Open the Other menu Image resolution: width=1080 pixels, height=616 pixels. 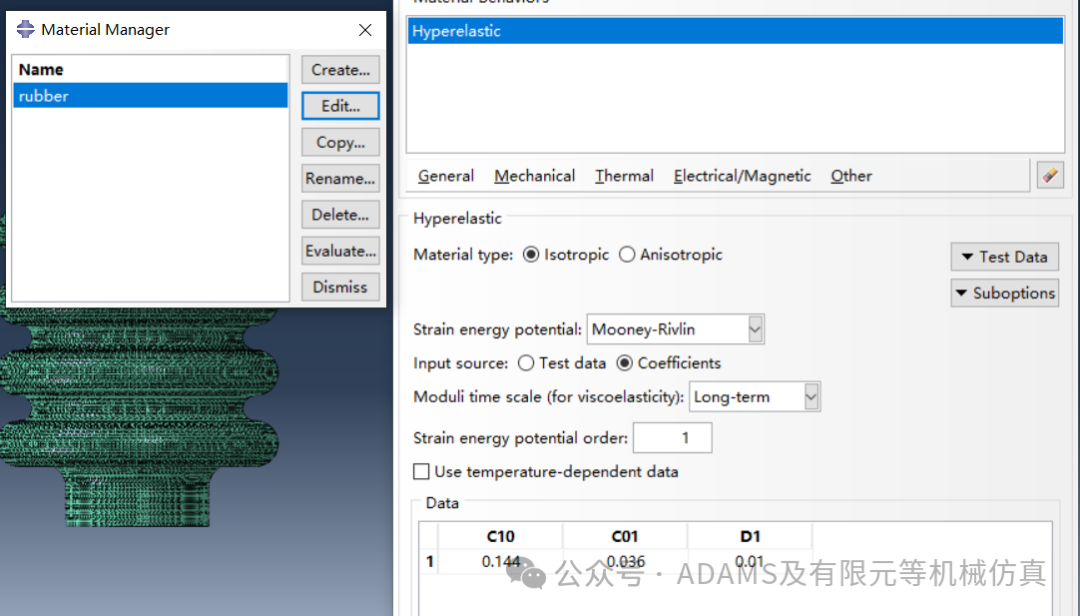851,176
